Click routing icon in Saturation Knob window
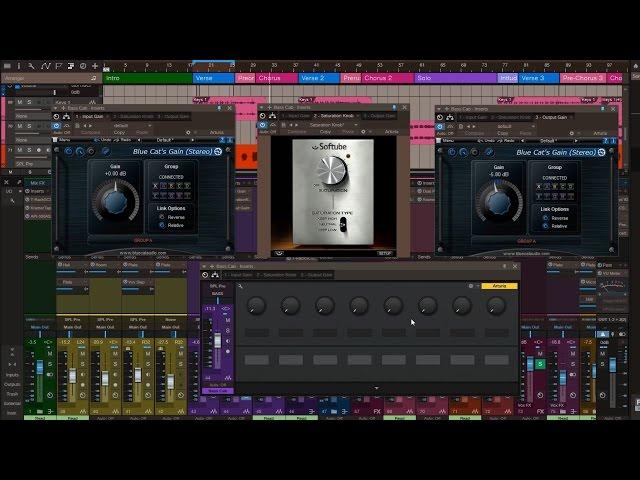 pos(272,116)
